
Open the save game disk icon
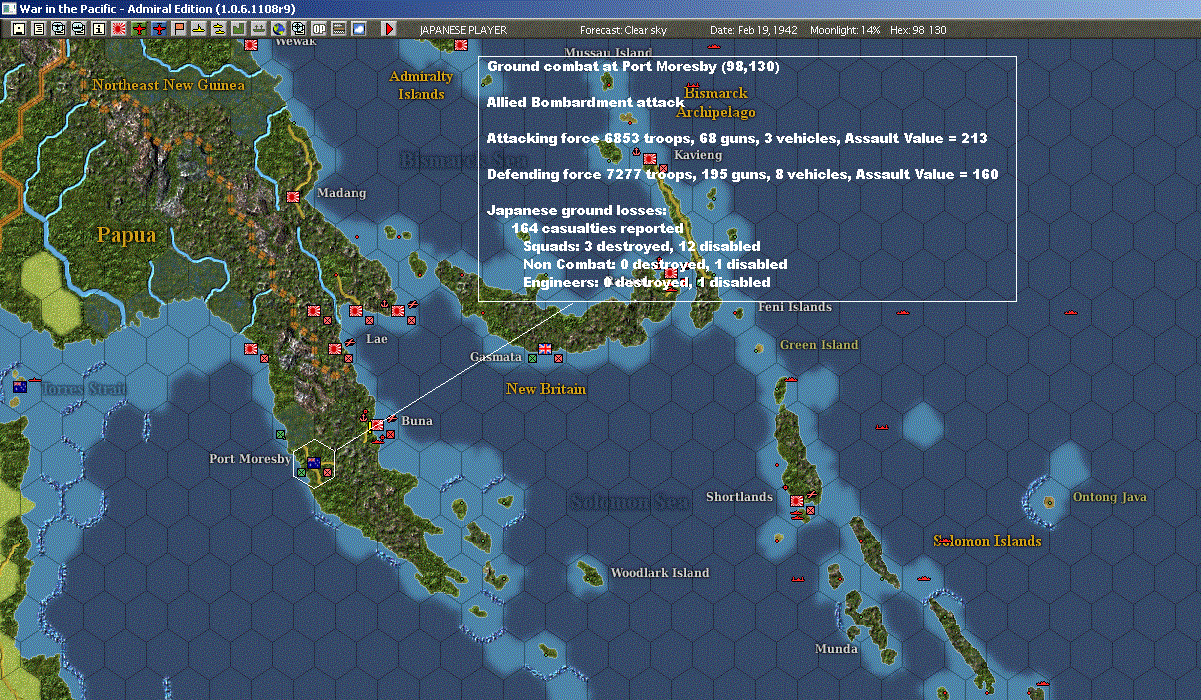coord(19,29)
